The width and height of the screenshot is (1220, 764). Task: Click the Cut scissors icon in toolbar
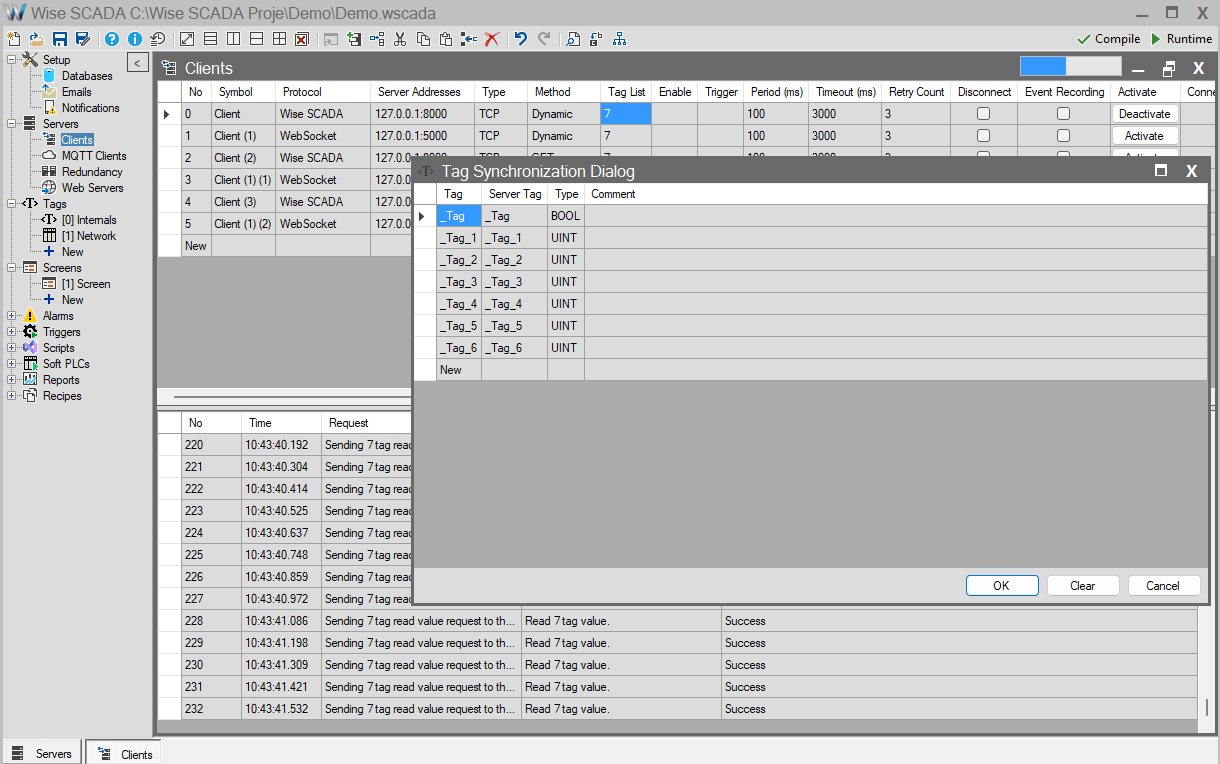pos(400,39)
